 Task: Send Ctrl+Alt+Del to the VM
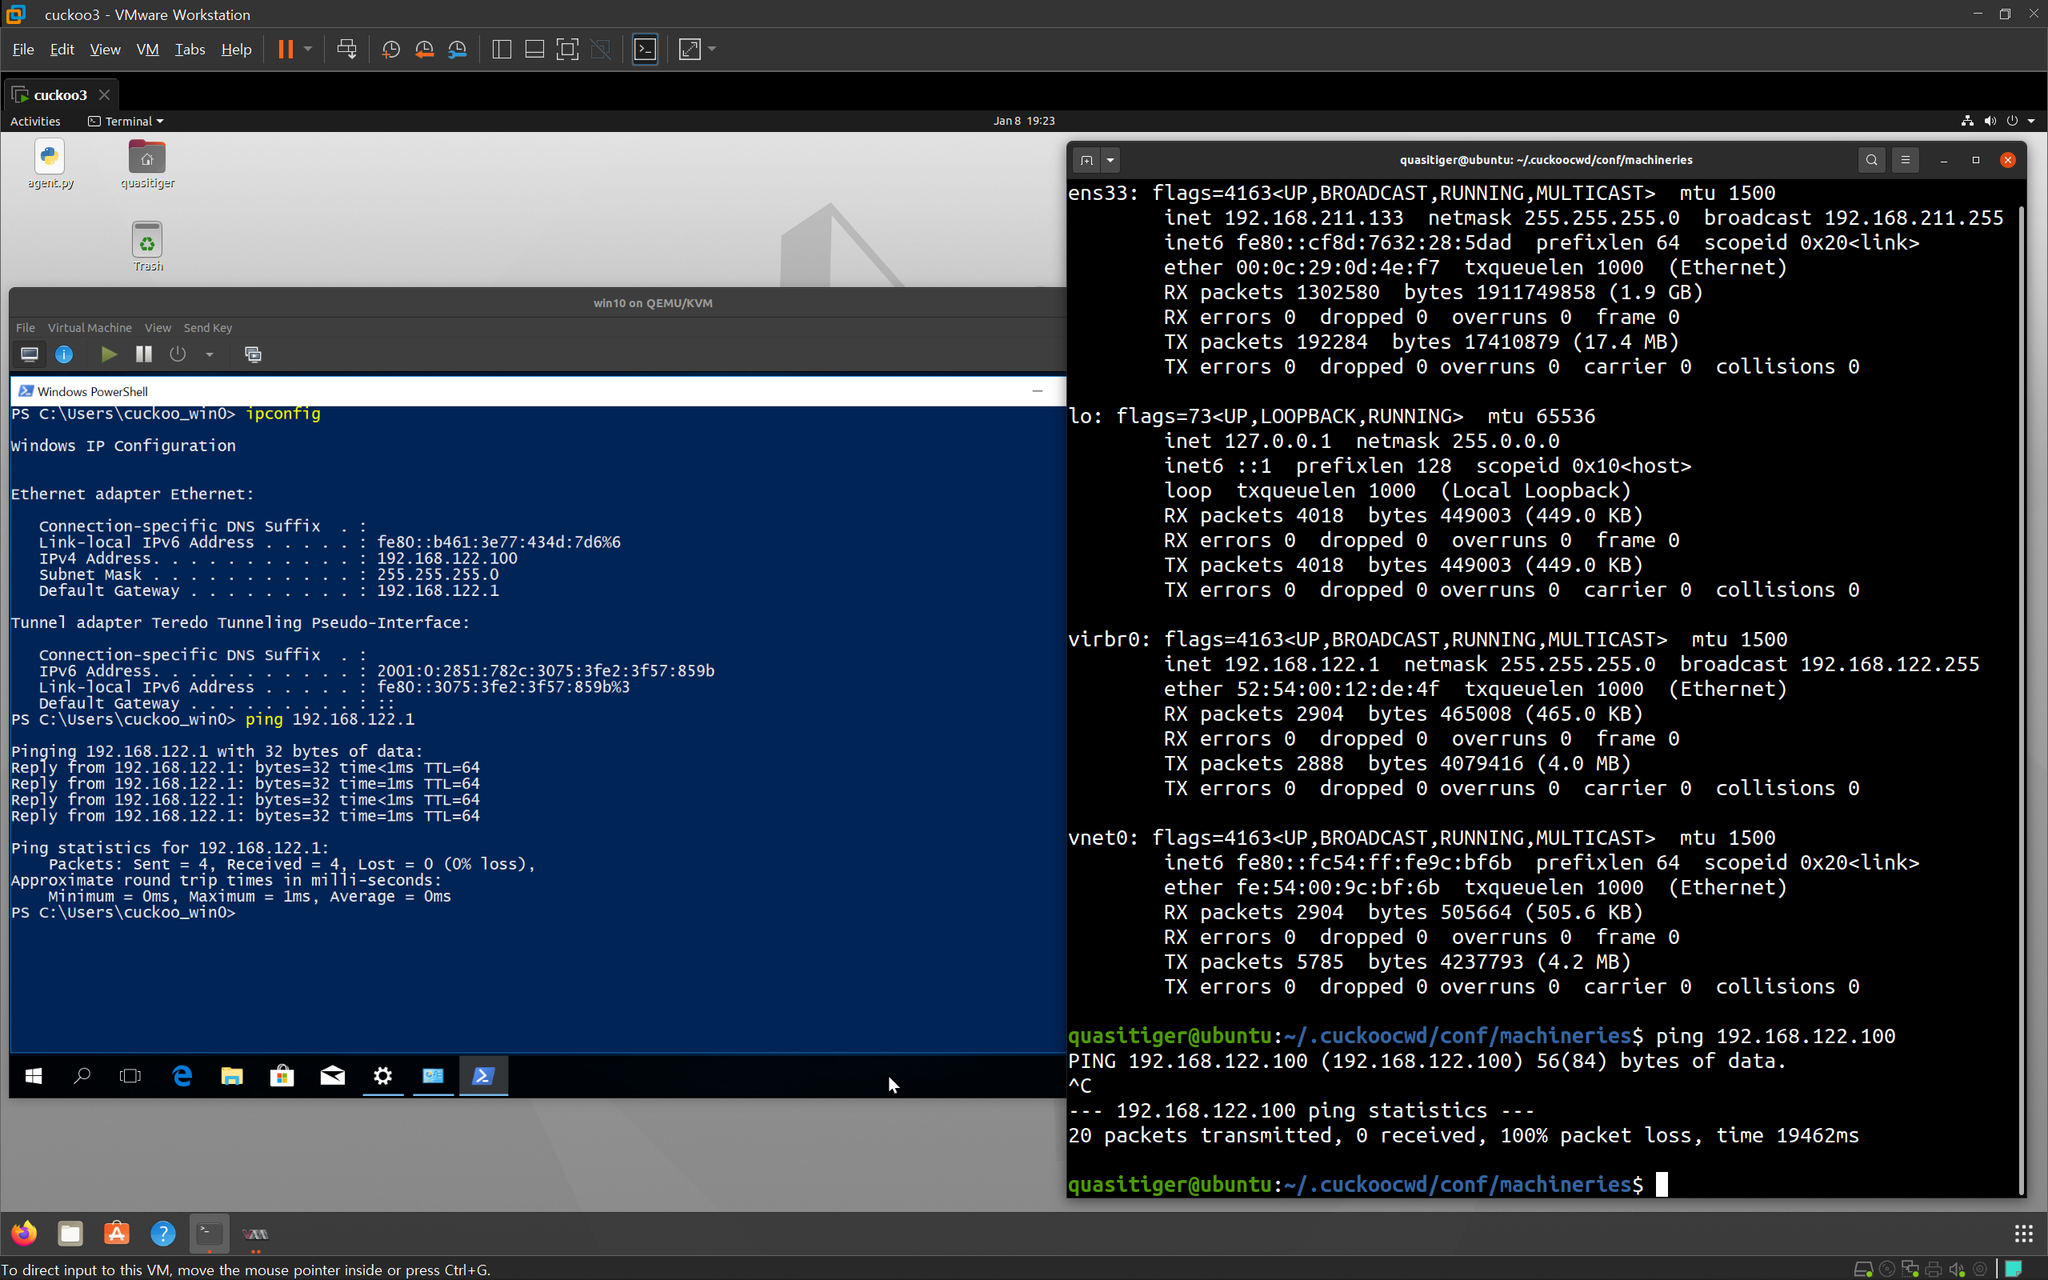click(347, 49)
